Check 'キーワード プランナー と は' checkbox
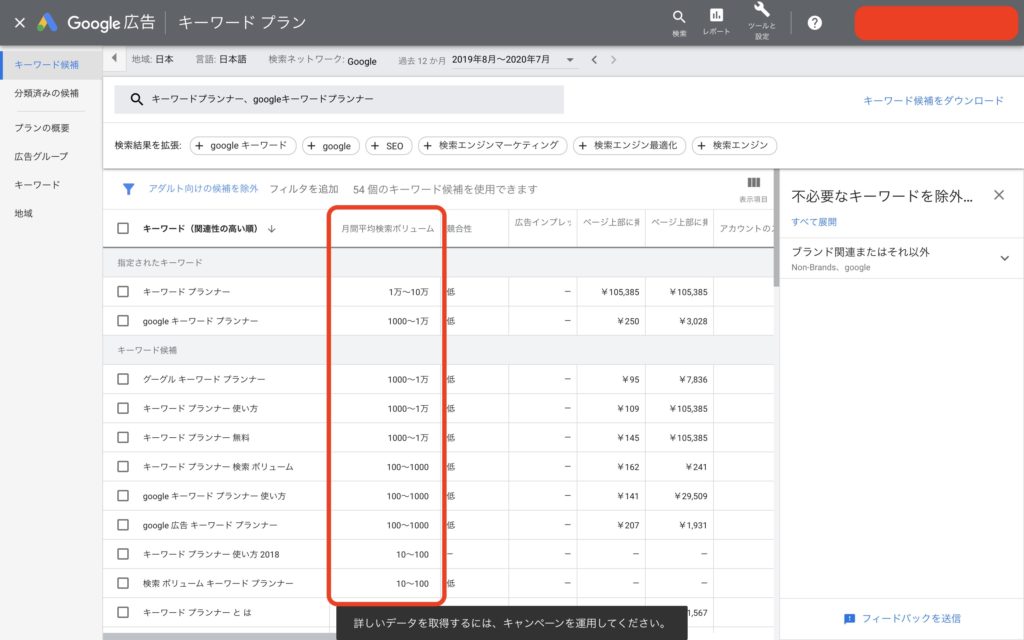 point(123,612)
